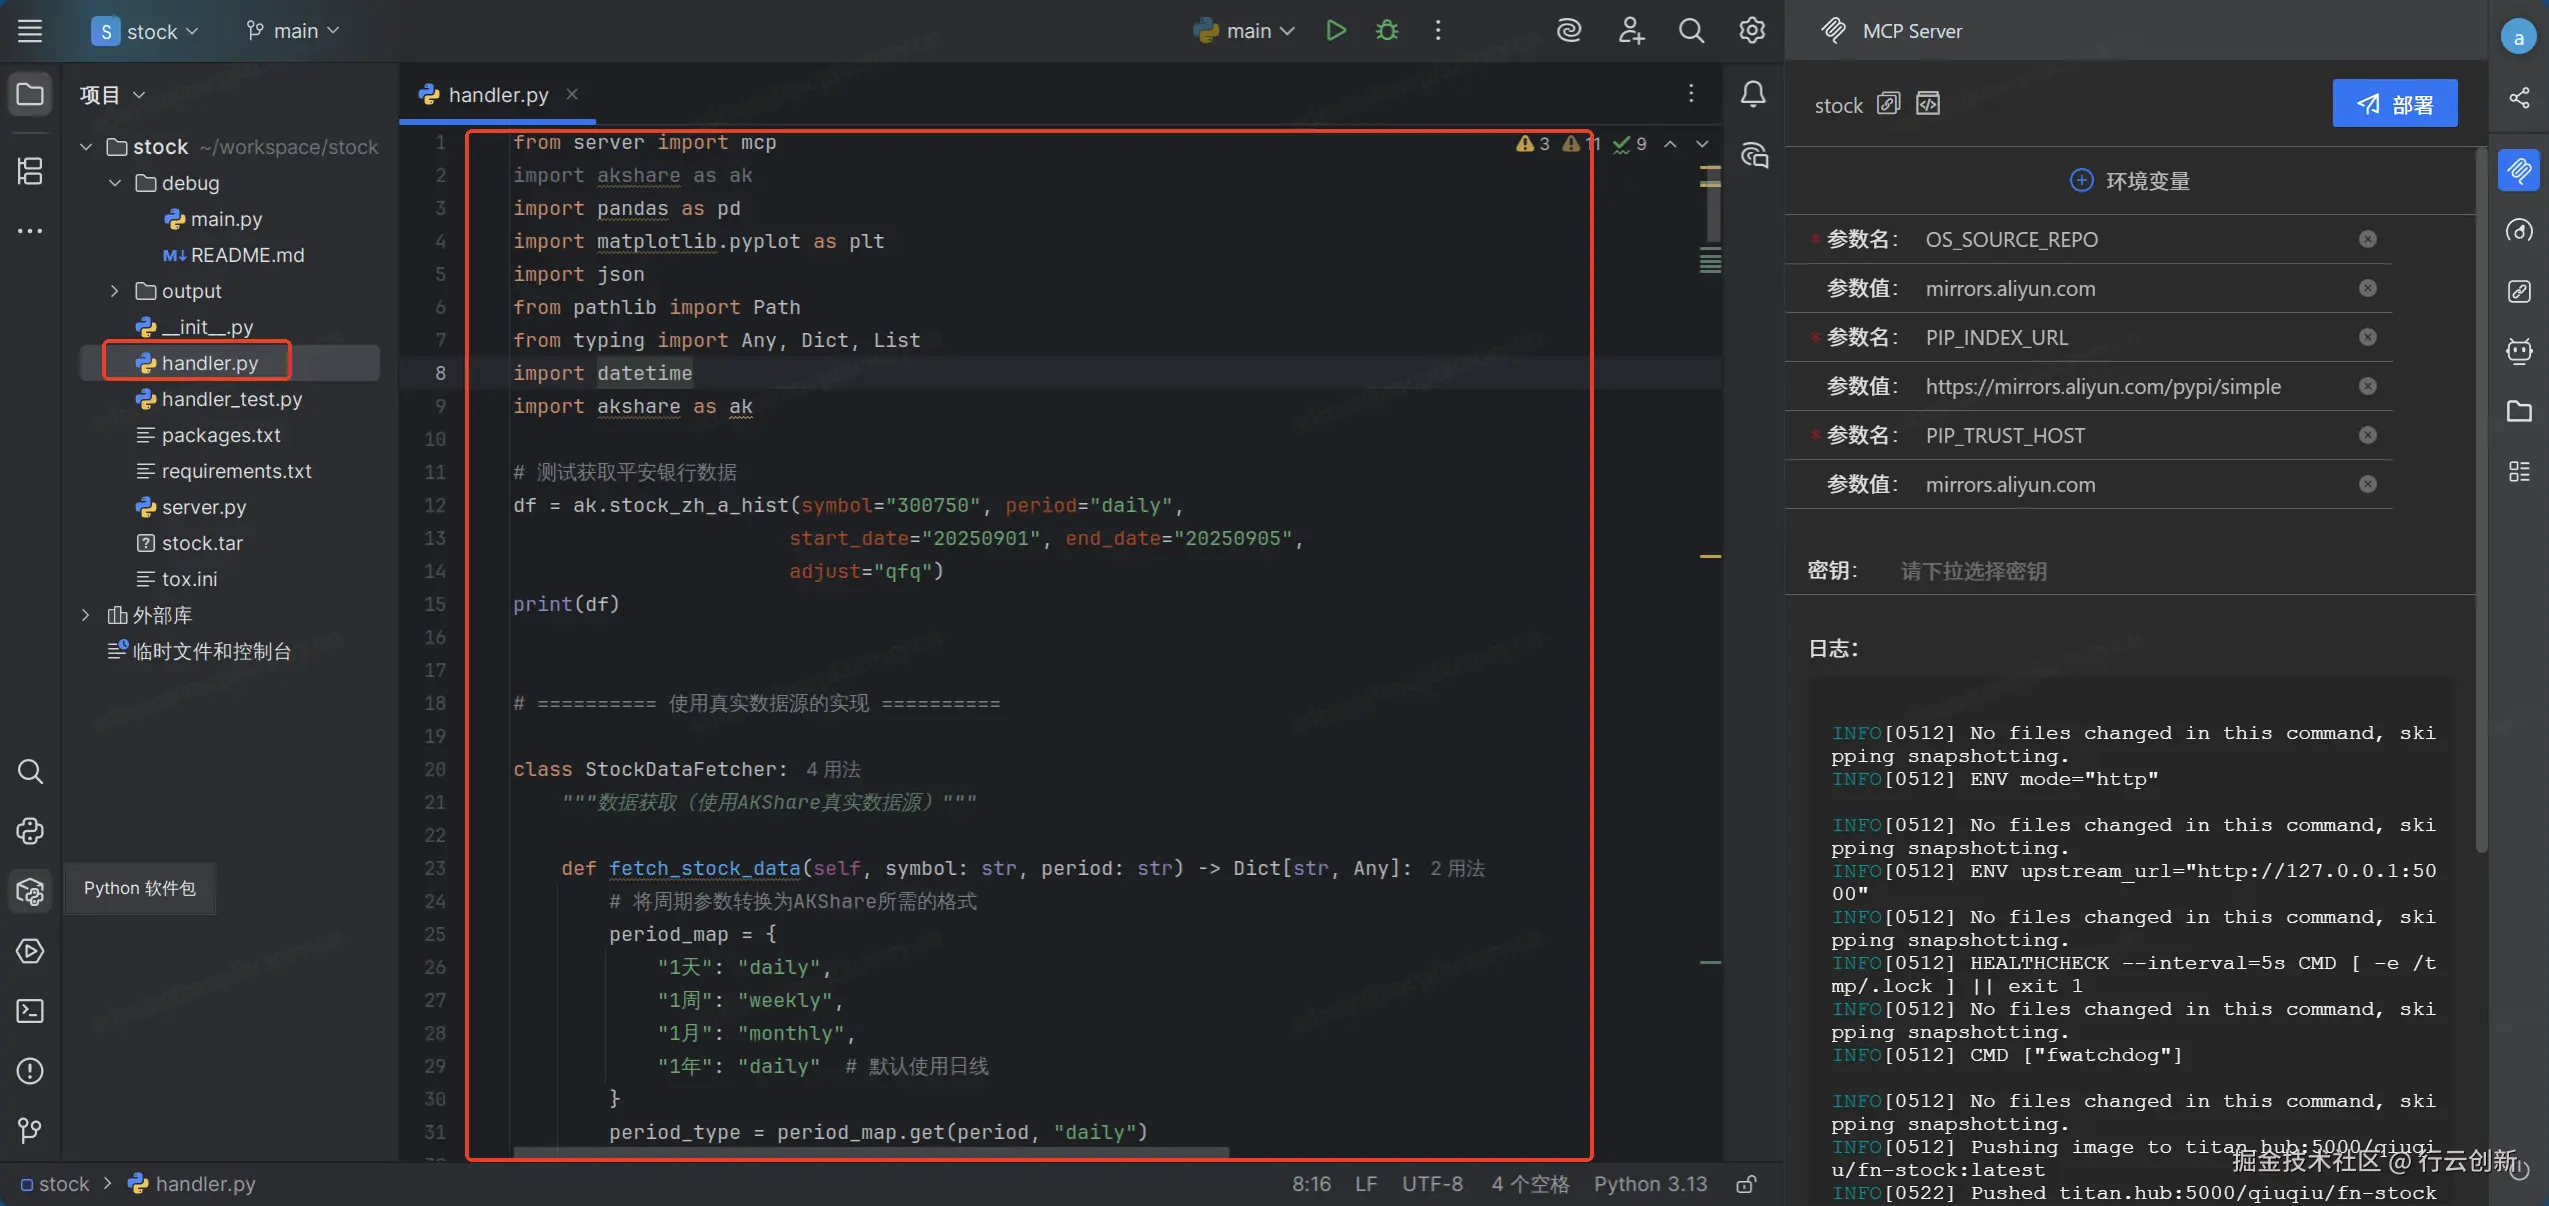Open the Terminal tool window

click(30, 1011)
